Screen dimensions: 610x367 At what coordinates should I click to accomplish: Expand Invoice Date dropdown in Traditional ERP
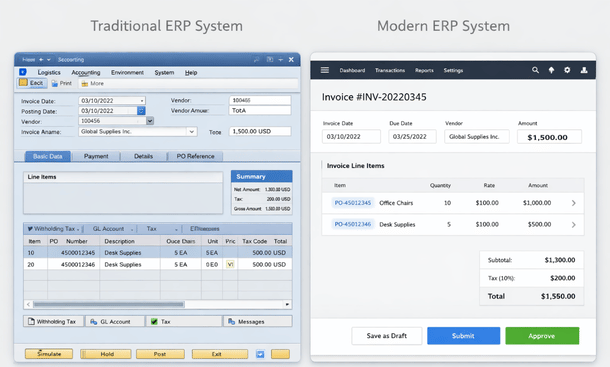coord(142,101)
